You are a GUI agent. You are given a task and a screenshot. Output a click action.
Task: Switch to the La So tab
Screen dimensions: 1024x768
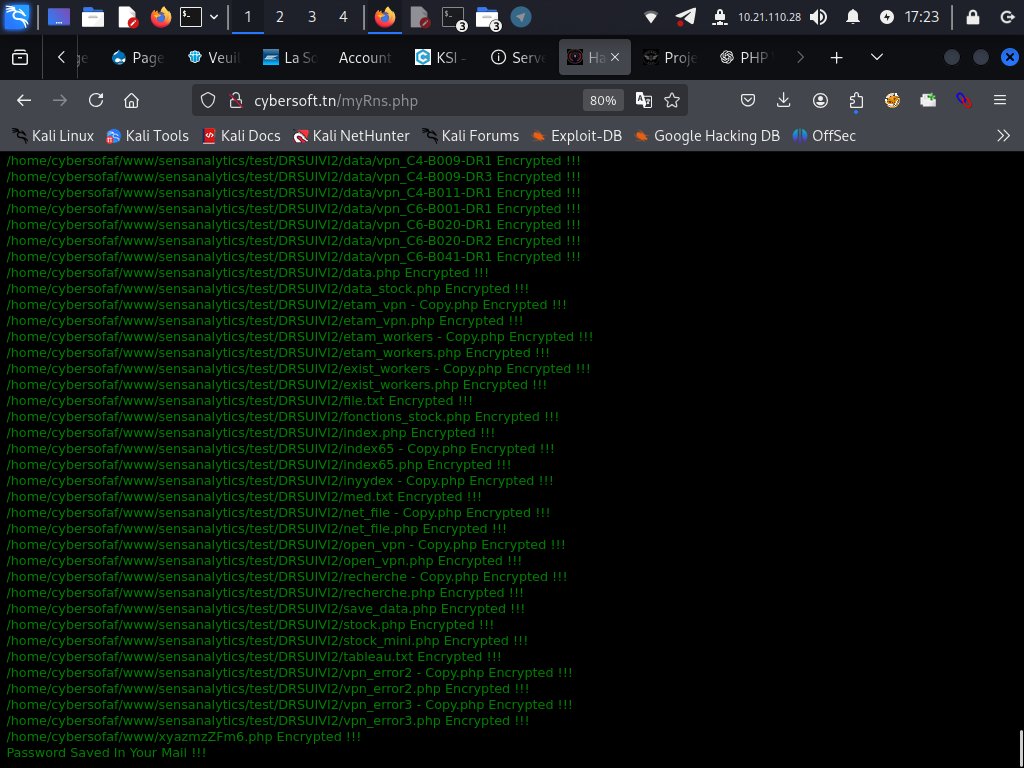(x=290, y=57)
